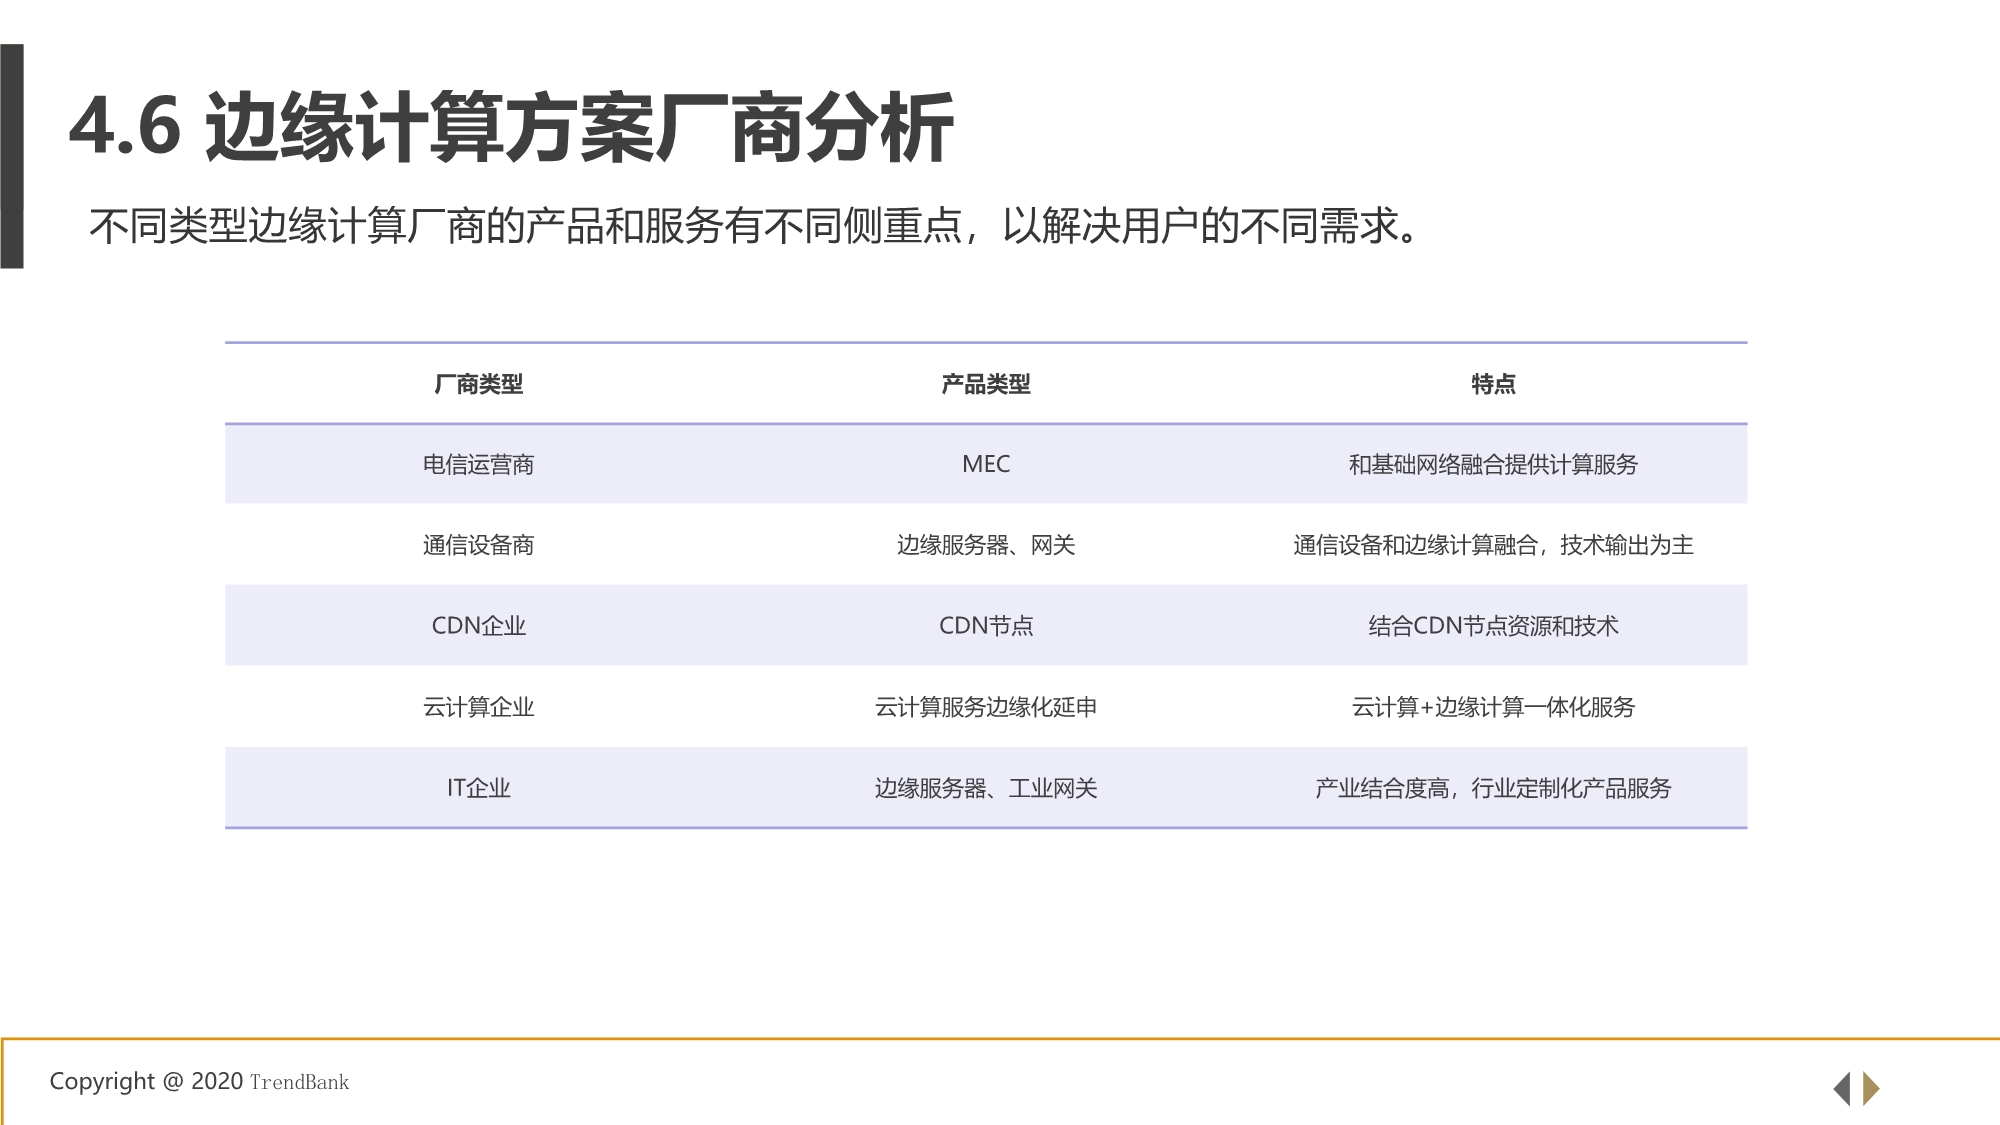Select the 电信运营商 row in the table
Screen dimensions: 2000x1125
coord(480,464)
